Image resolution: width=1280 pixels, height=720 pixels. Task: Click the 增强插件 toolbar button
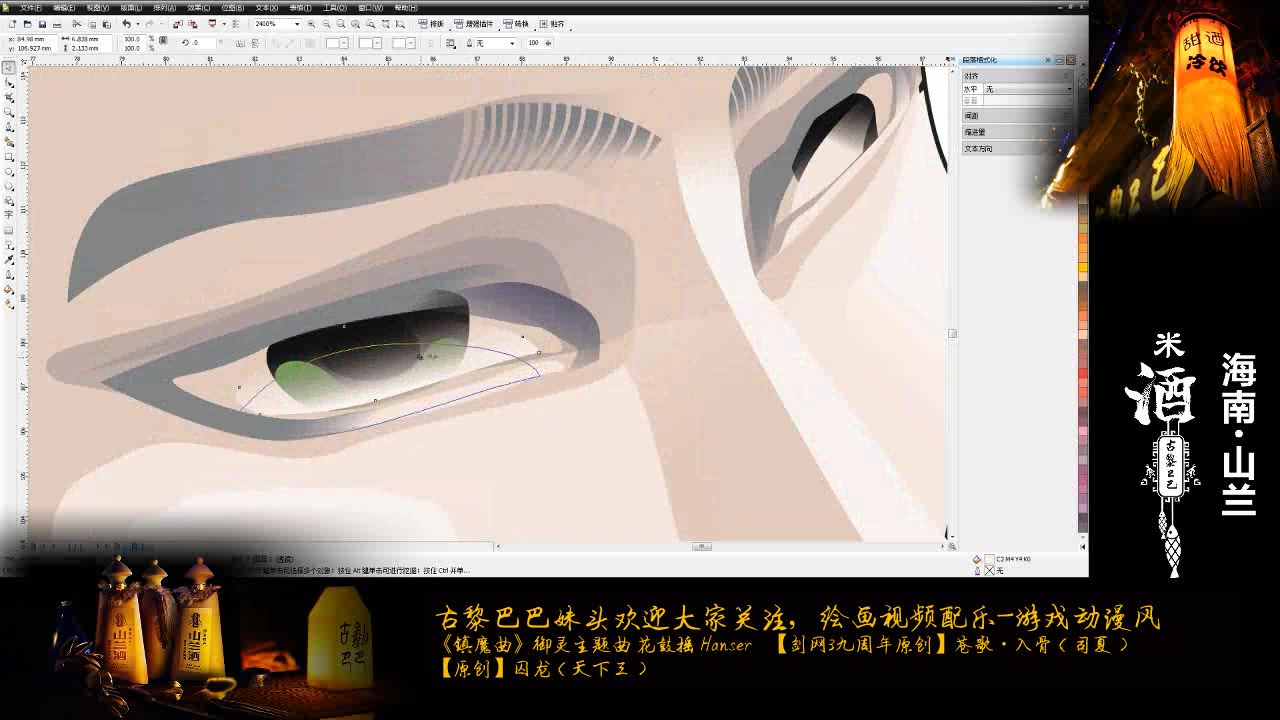point(474,24)
